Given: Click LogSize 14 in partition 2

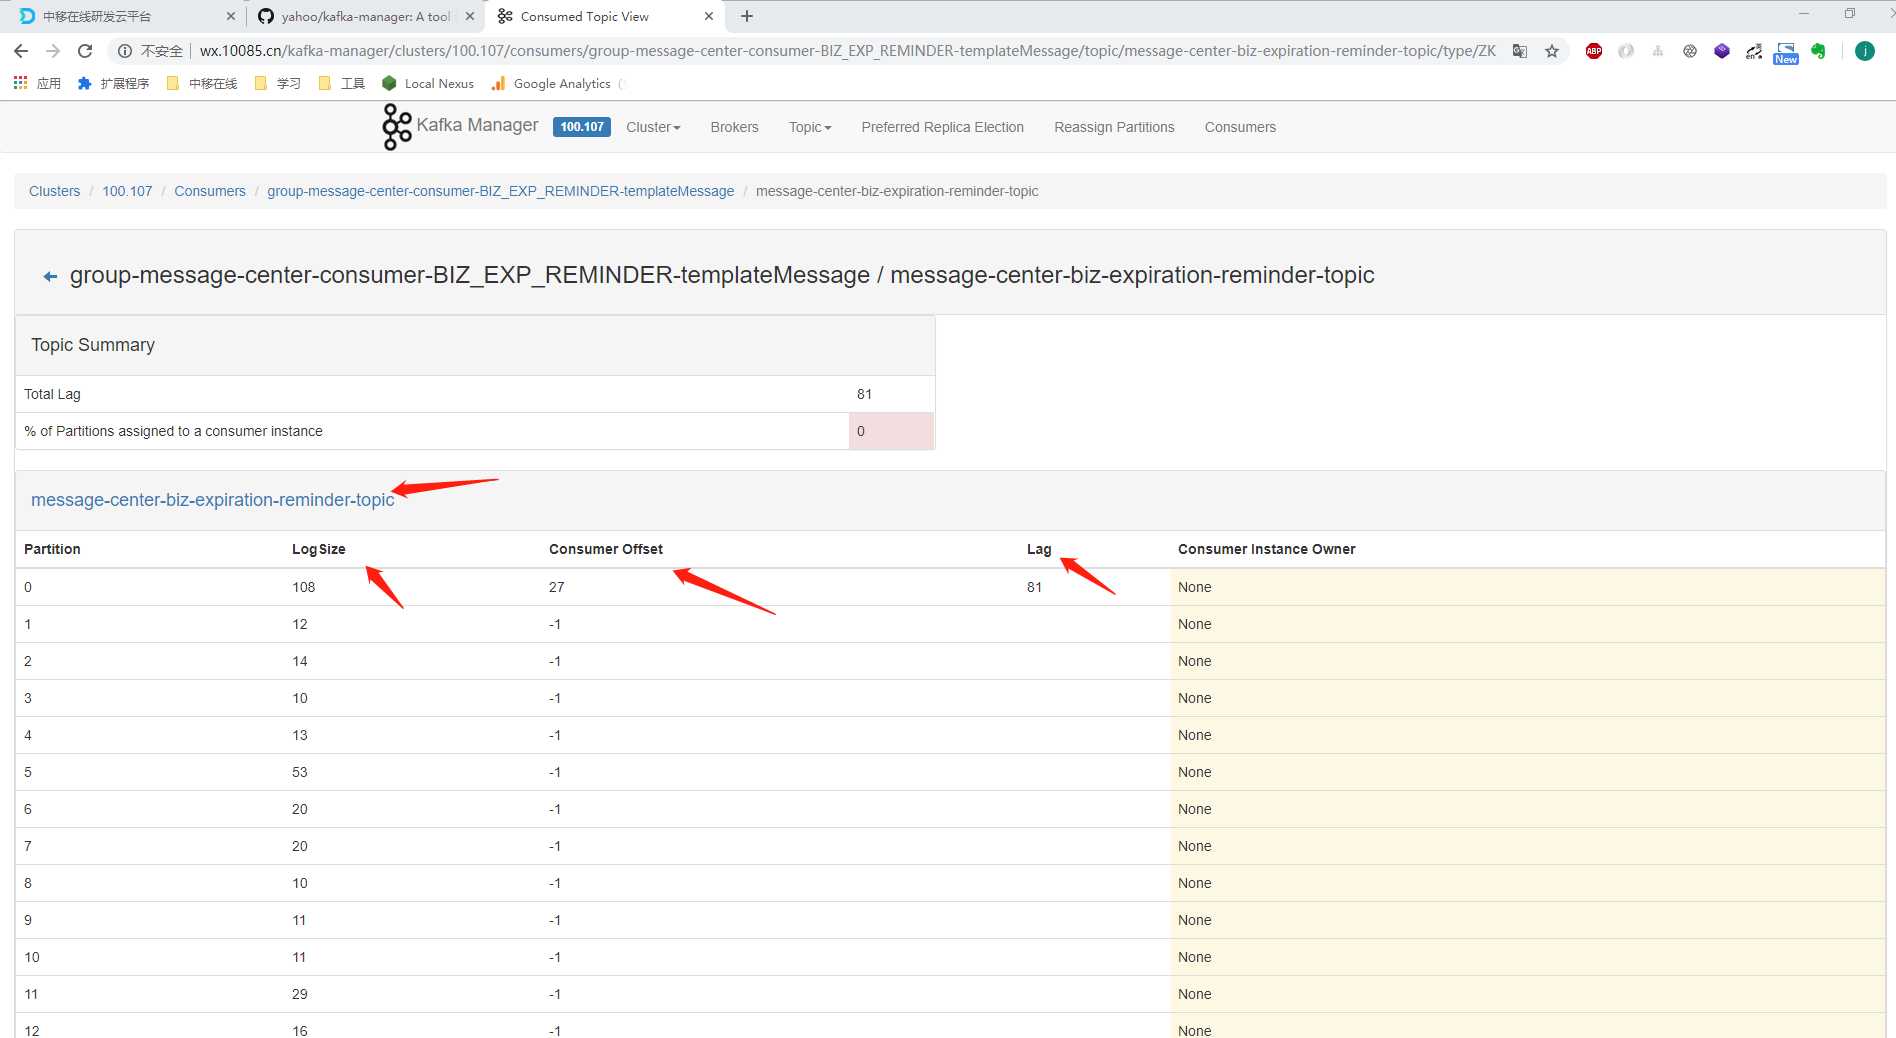Looking at the screenshot, I should [x=300, y=661].
